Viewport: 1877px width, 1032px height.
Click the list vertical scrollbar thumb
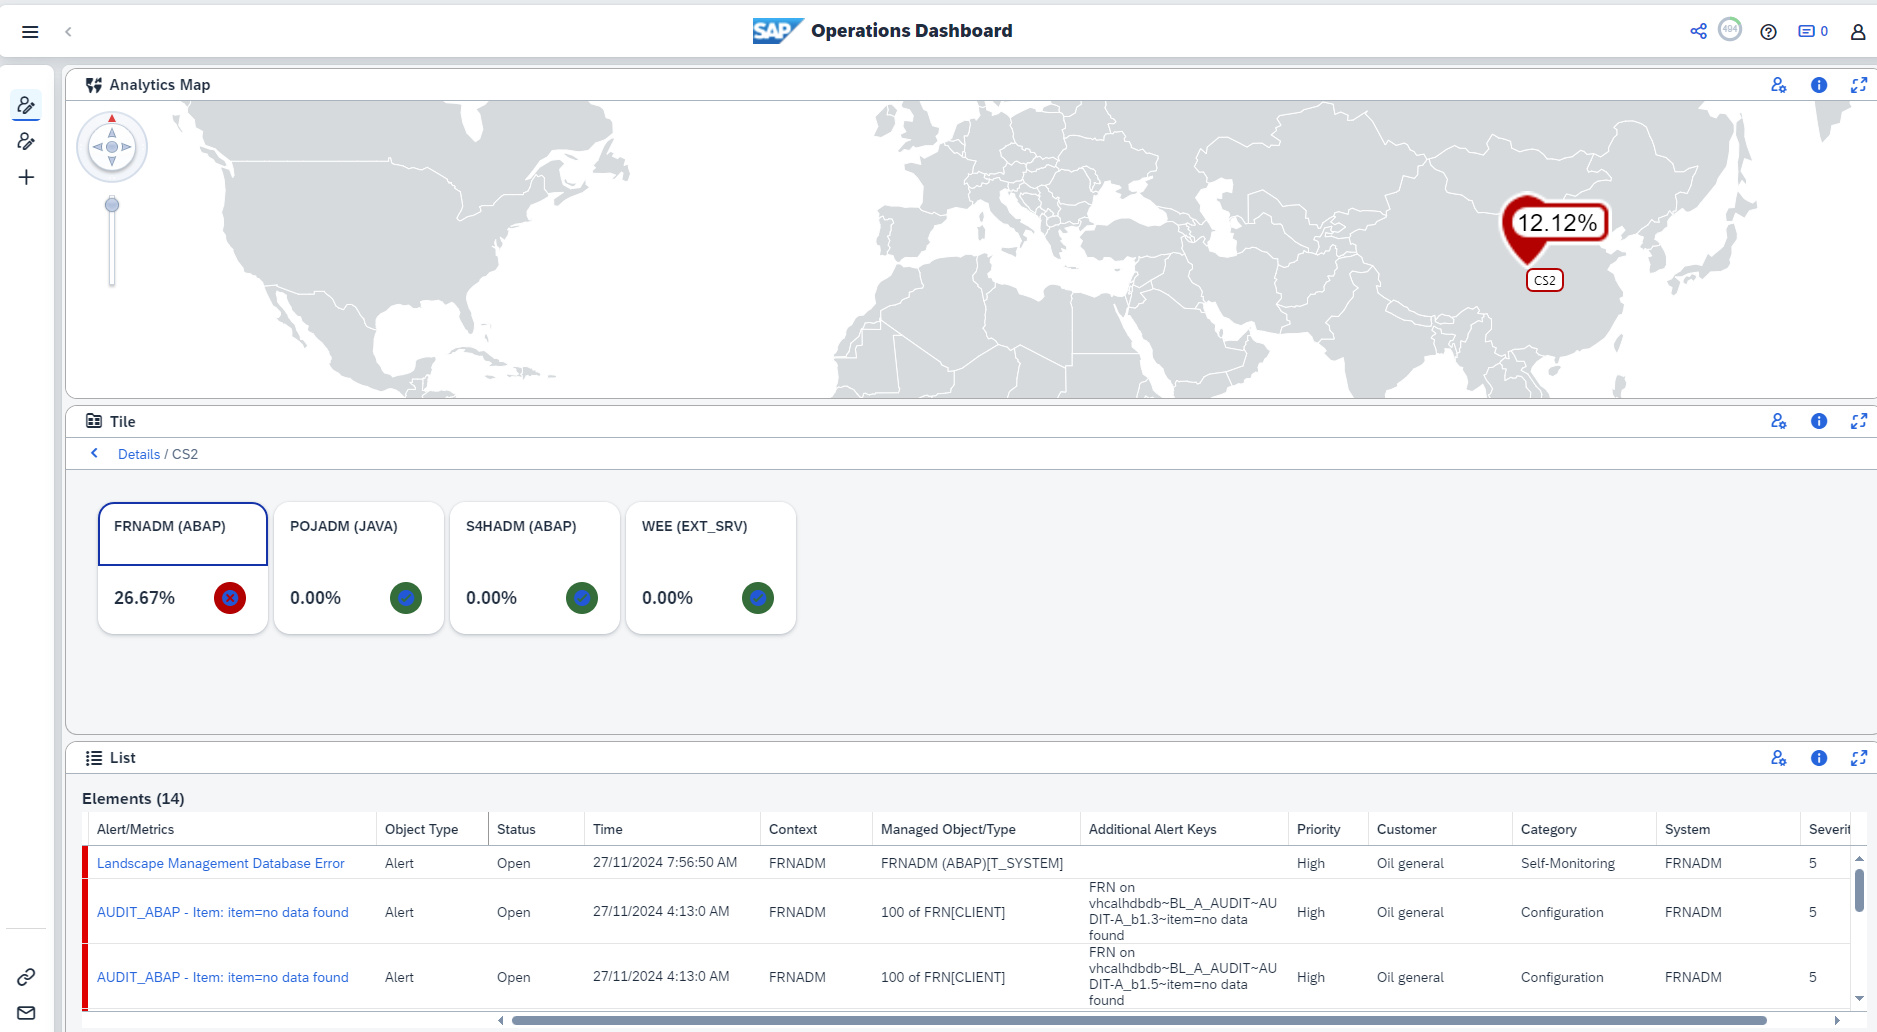[x=1859, y=890]
